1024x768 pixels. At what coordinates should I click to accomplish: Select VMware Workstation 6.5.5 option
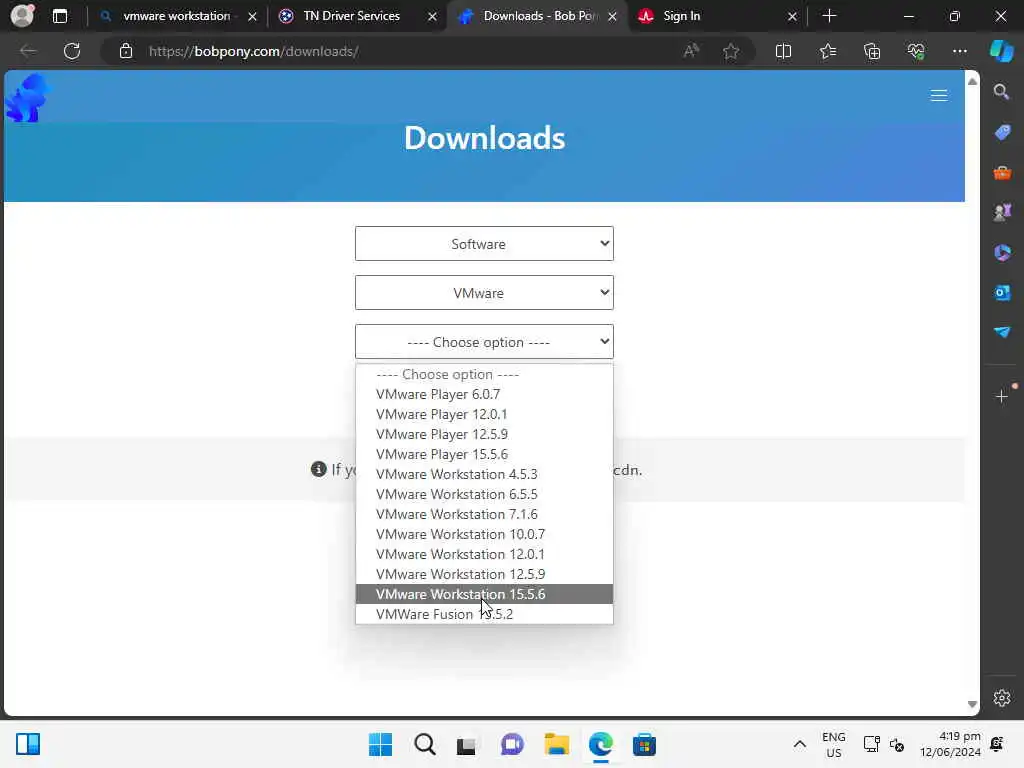click(x=484, y=494)
